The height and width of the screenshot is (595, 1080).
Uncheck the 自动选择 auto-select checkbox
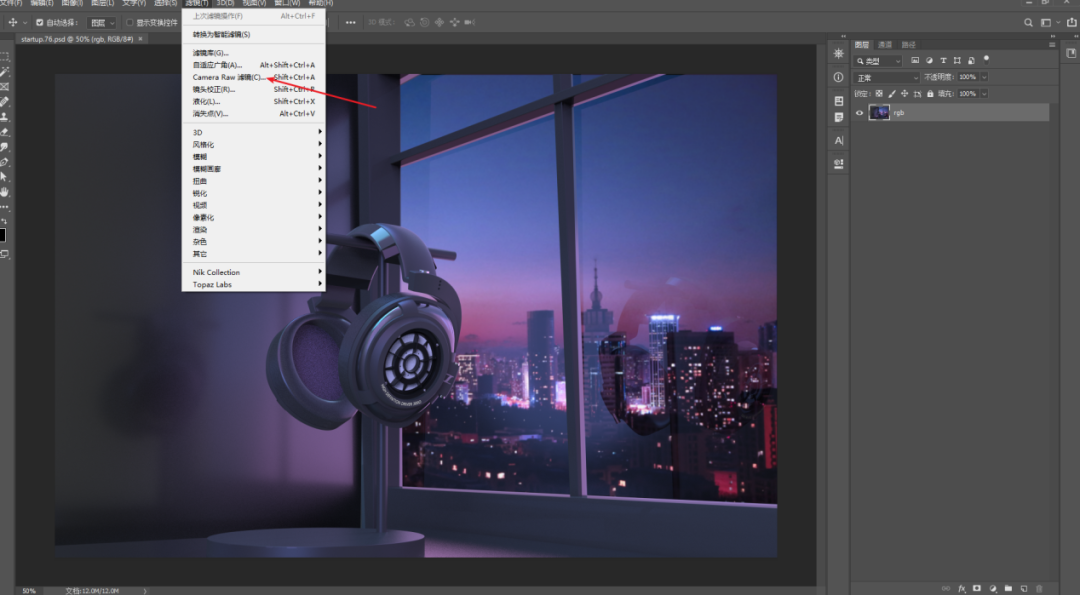39,22
